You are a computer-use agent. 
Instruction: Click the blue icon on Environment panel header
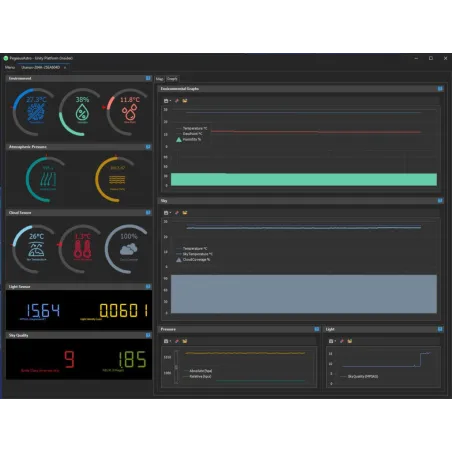coord(148,78)
